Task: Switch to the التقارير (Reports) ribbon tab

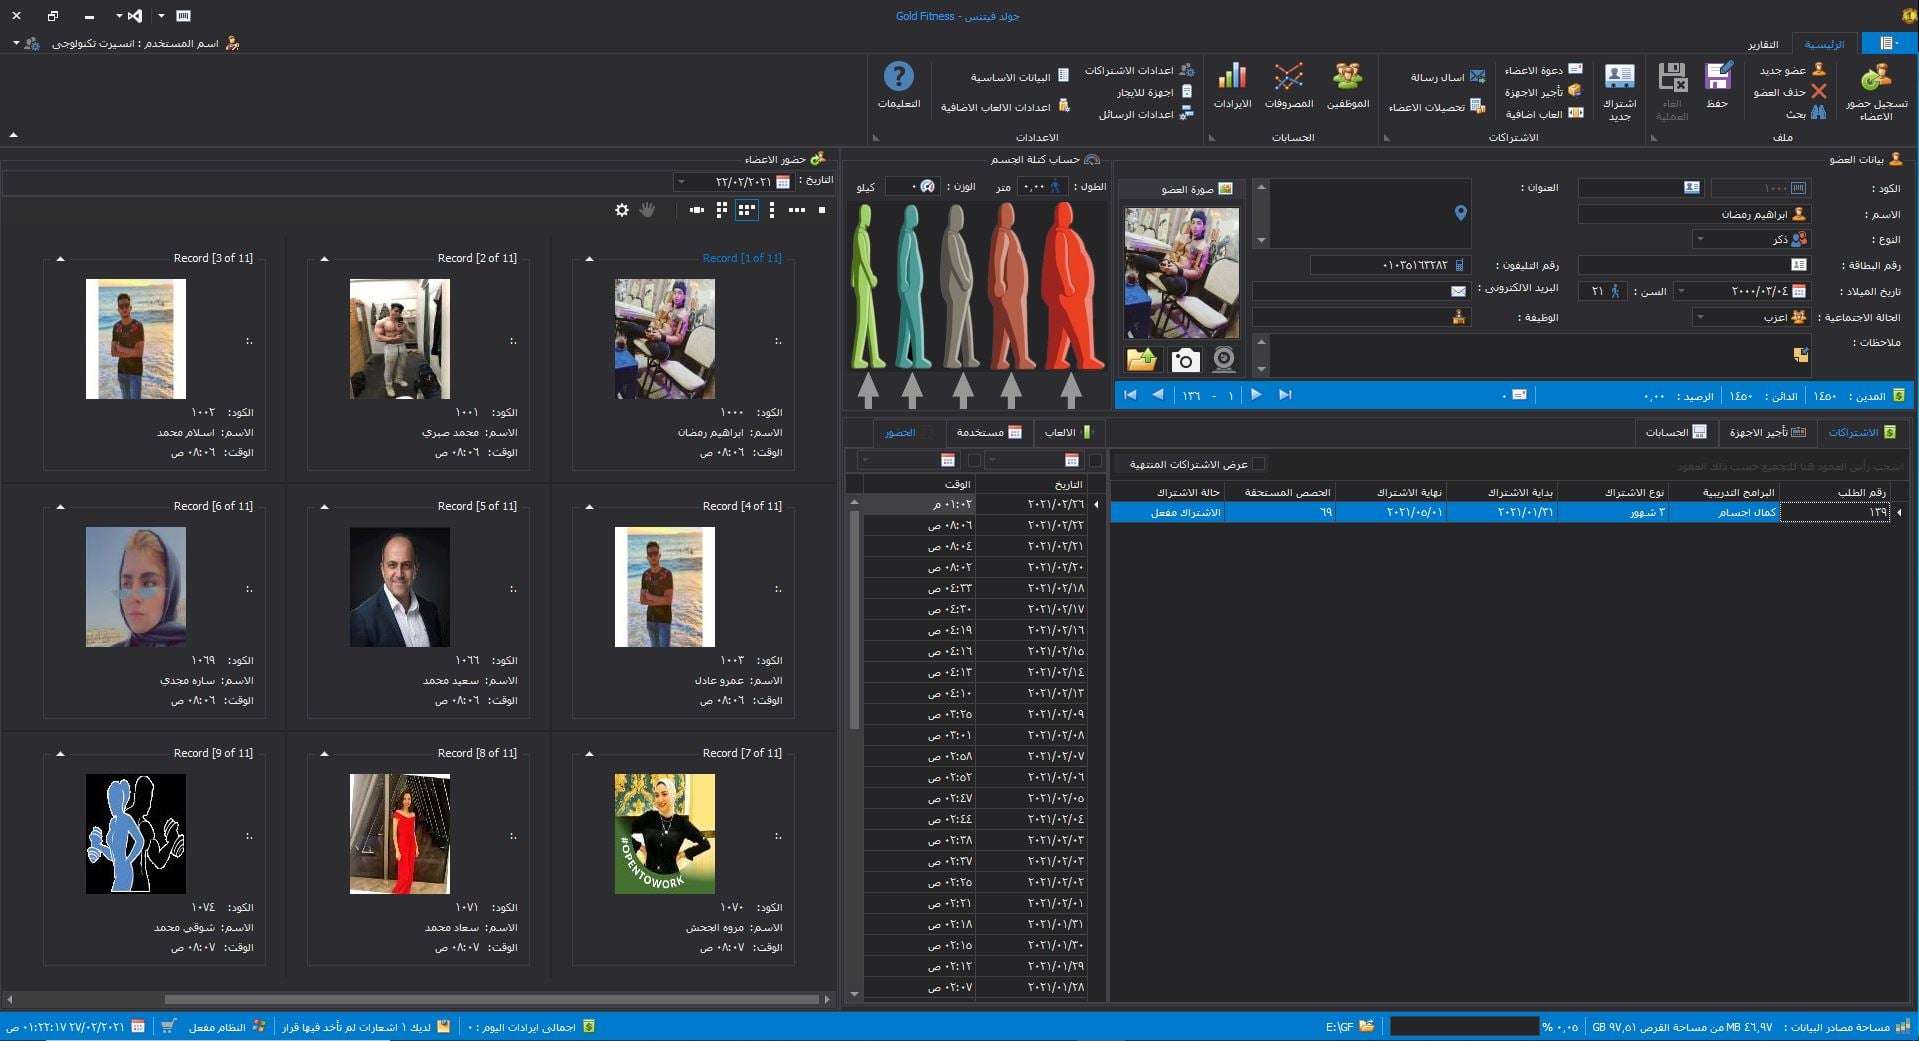Action: [x=1762, y=45]
